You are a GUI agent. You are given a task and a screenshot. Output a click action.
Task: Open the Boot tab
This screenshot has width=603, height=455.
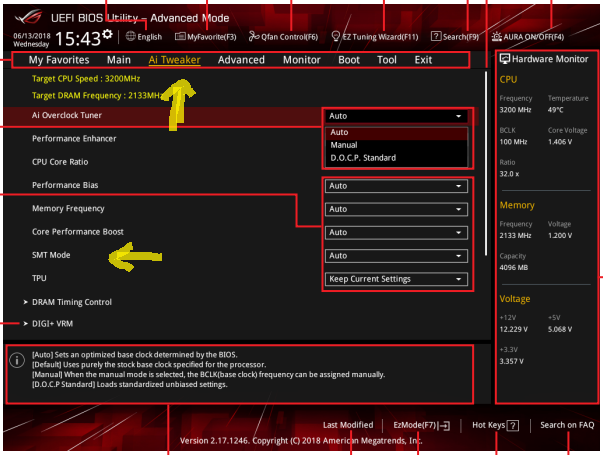pyautogui.click(x=349, y=60)
